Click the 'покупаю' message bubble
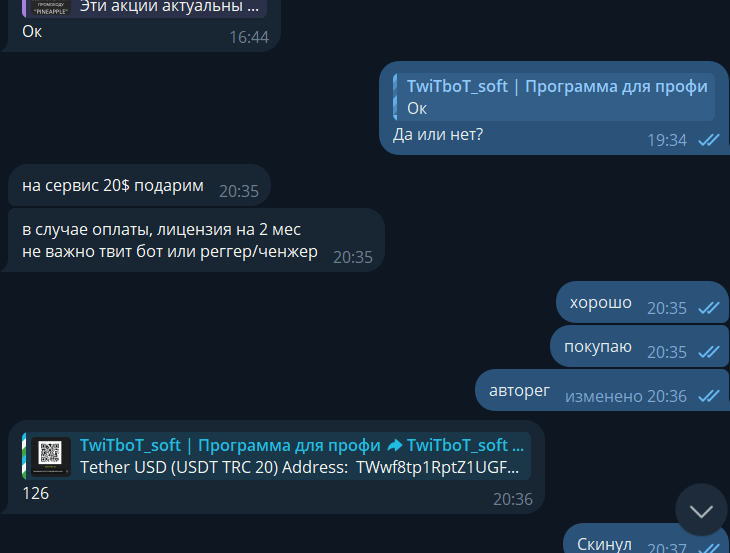This screenshot has width=730, height=553. 640,346
